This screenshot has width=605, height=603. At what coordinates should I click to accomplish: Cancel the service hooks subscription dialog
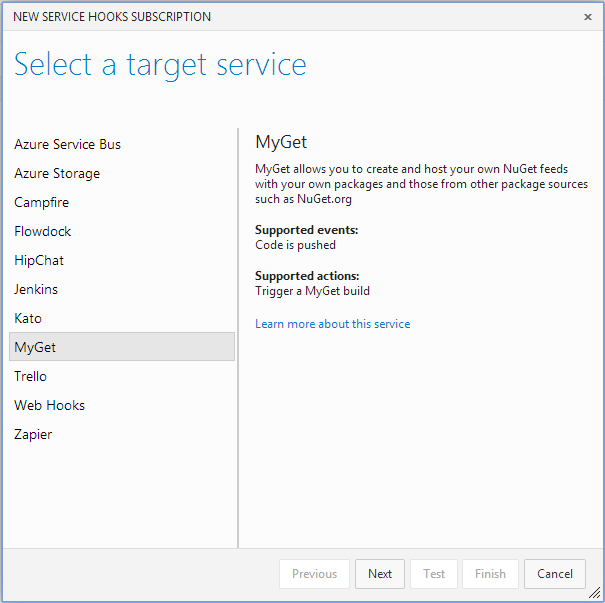[x=554, y=574]
